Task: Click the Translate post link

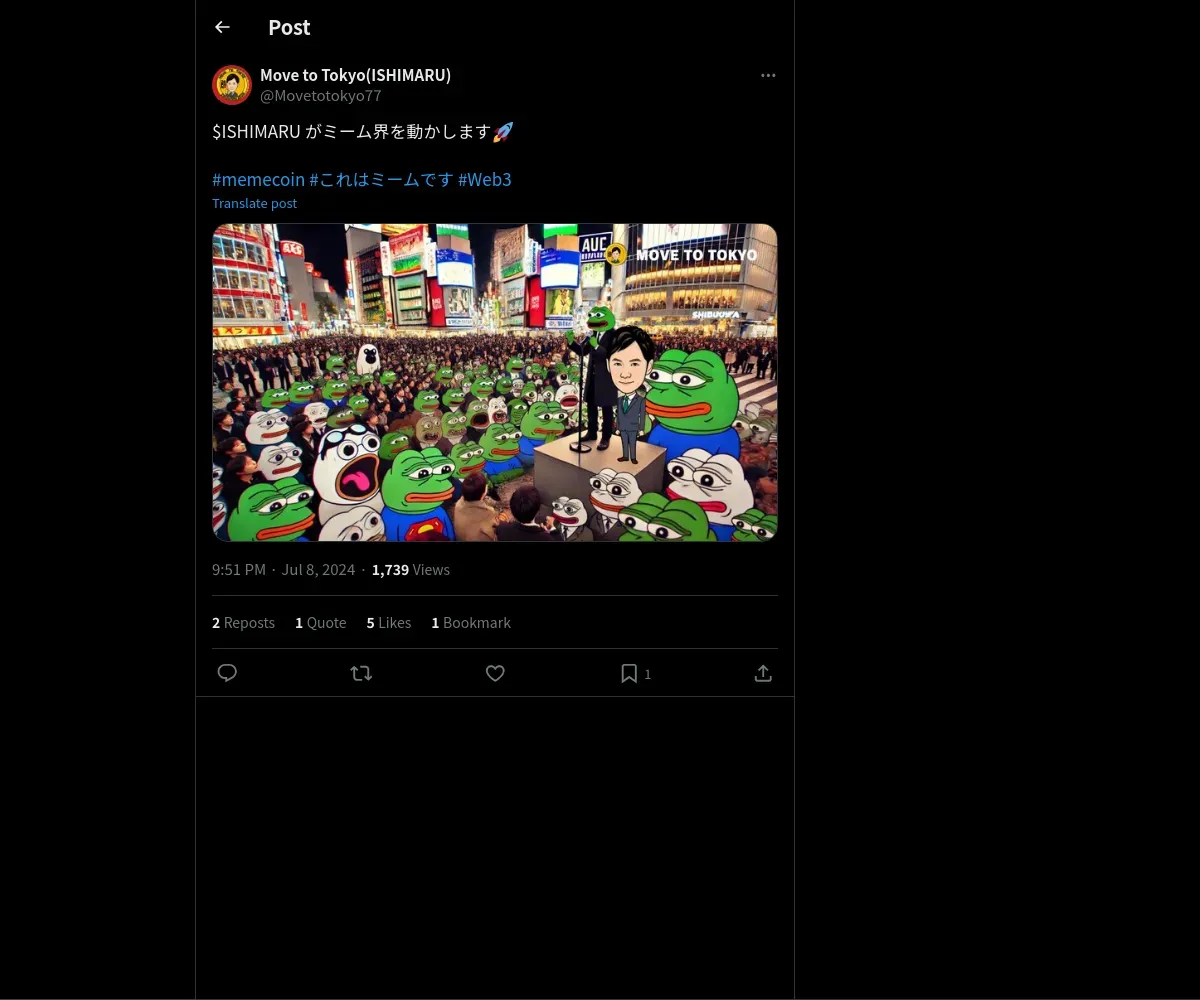Action: tap(254, 203)
